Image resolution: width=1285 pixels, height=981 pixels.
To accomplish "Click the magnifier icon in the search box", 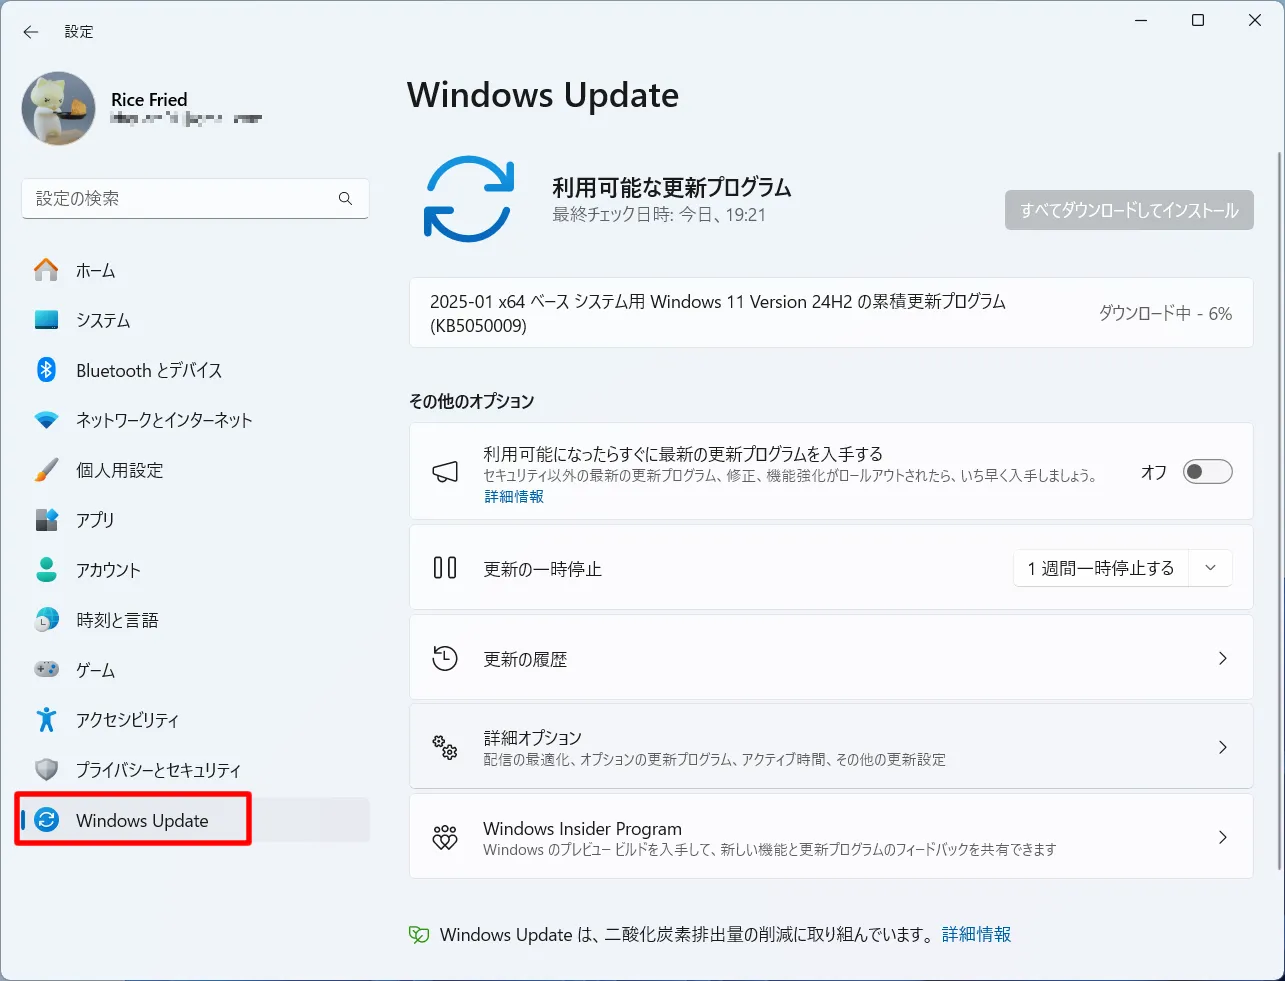I will [x=345, y=198].
